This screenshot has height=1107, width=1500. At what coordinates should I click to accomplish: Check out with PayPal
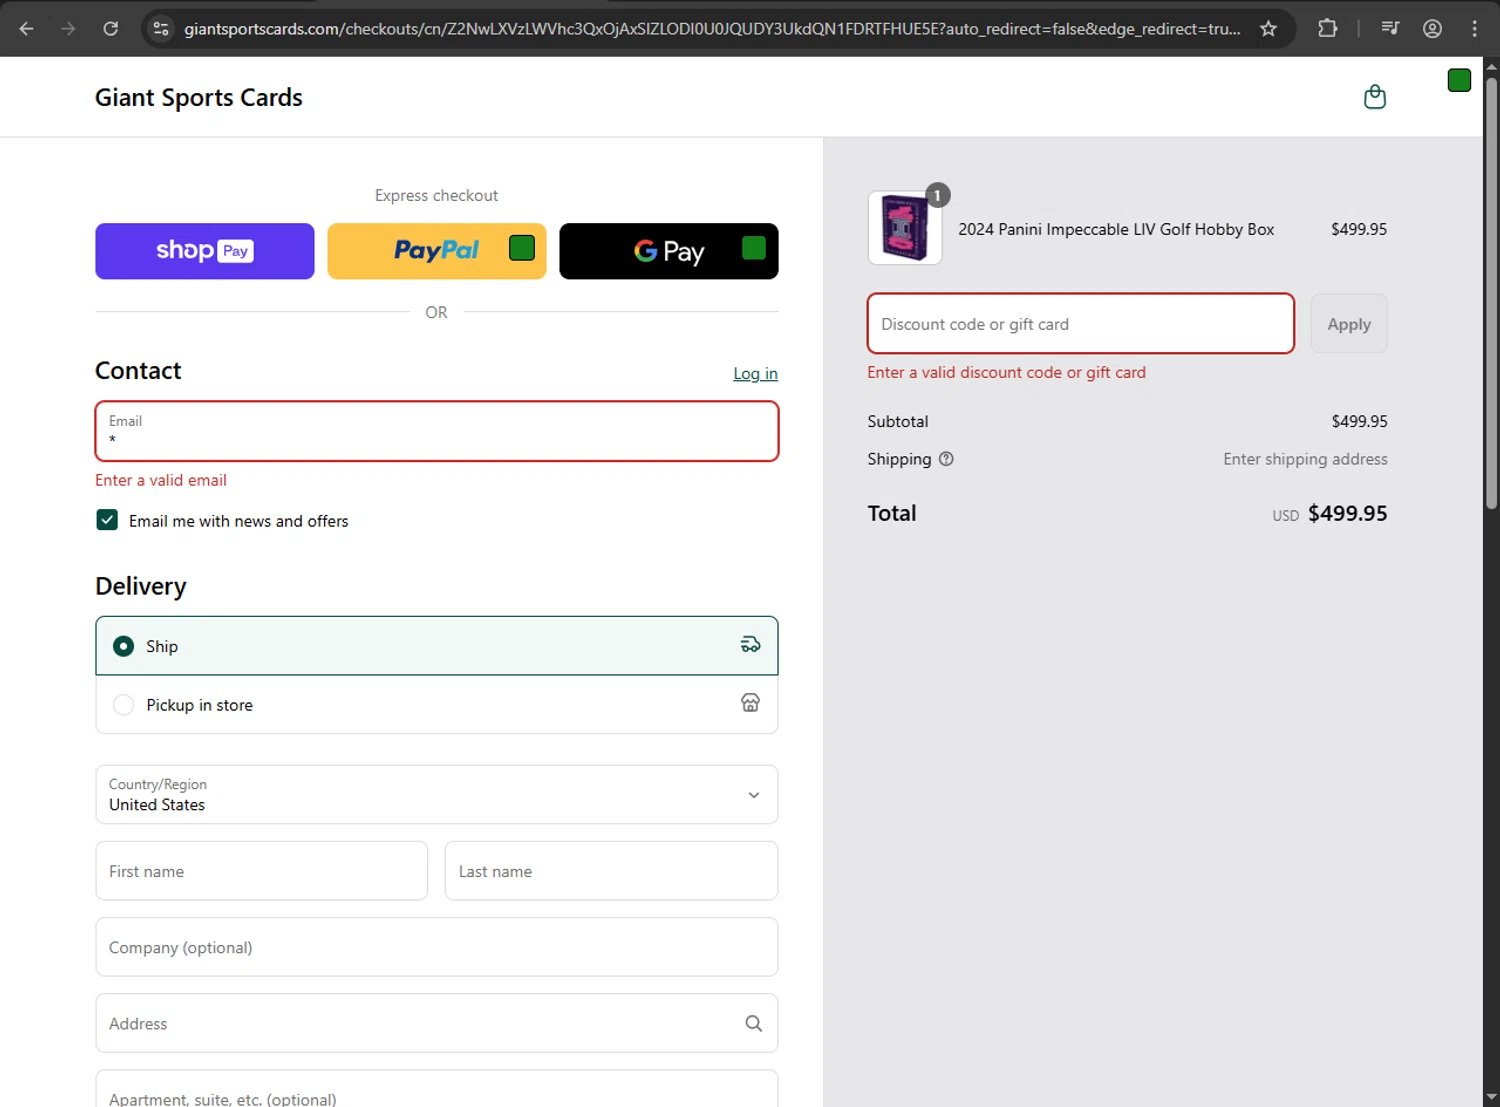(x=437, y=251)
